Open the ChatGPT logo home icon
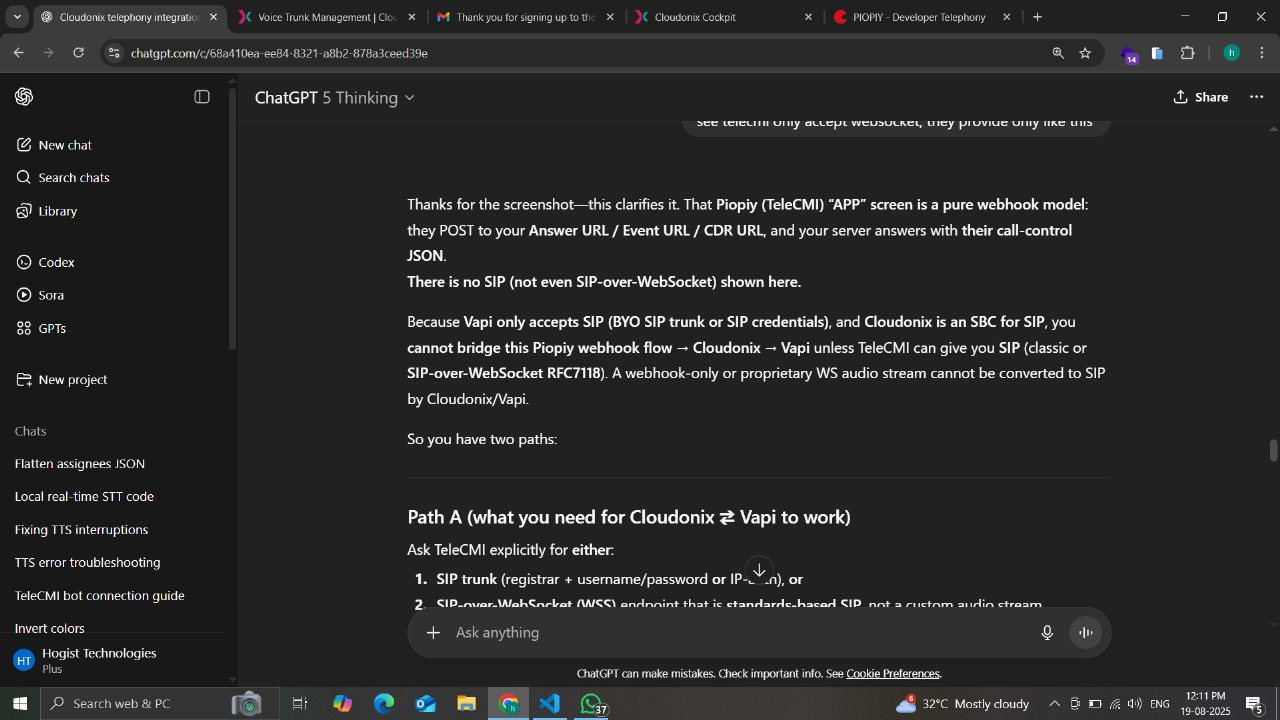This screenshot has height=720, width=1280. pyautogui.click(x=24, y=97)
